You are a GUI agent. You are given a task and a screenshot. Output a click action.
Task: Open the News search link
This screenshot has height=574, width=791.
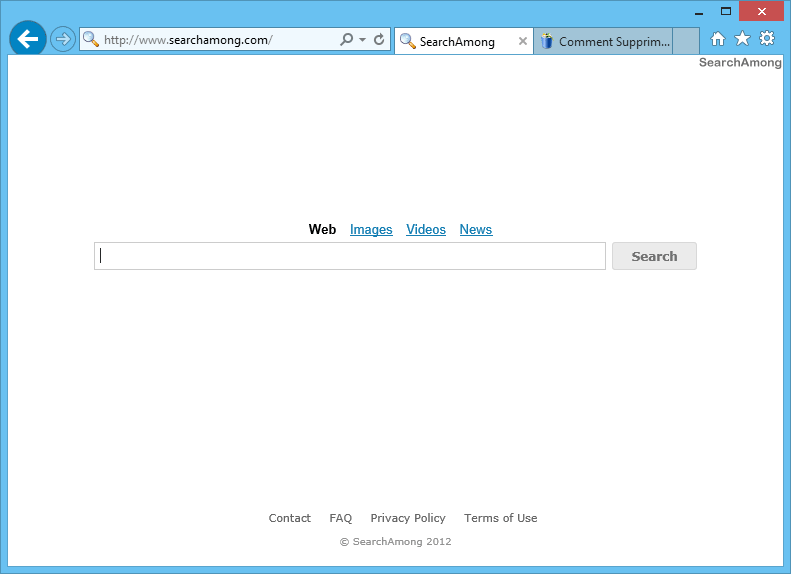tap(476, 229)
